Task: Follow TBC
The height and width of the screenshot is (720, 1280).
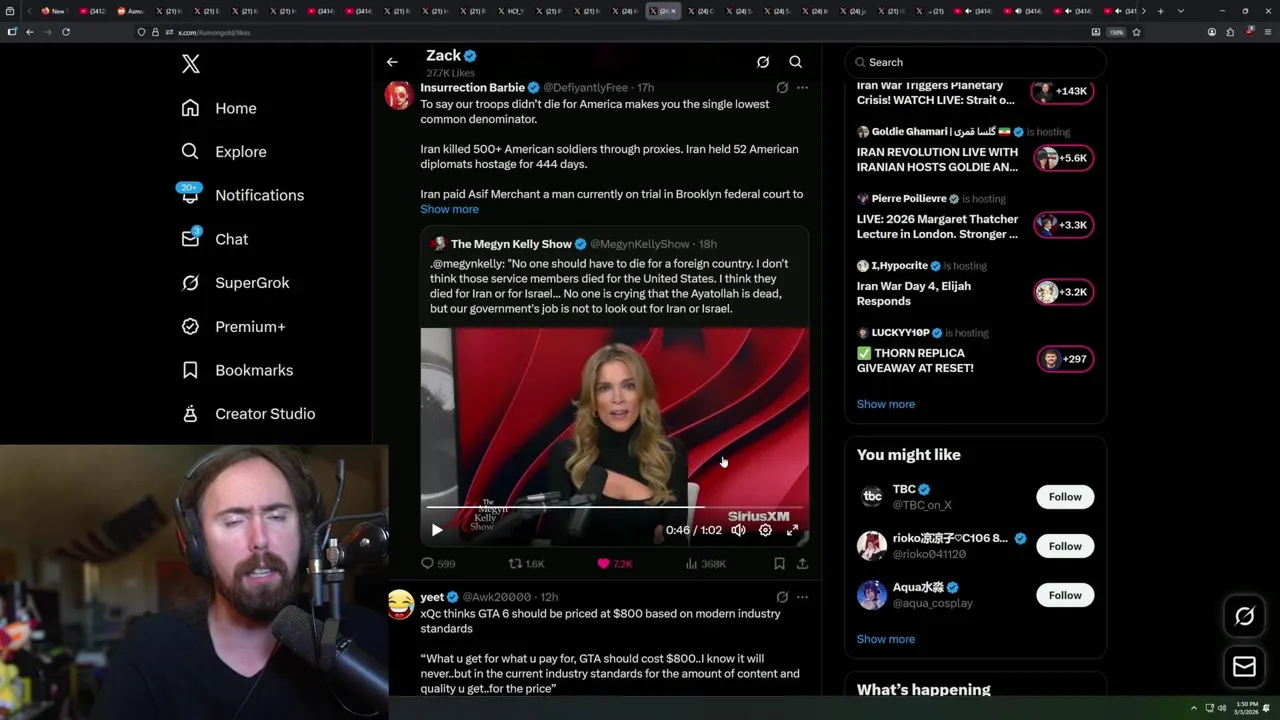Action: pyautogui.click(x=1065, y=497)
